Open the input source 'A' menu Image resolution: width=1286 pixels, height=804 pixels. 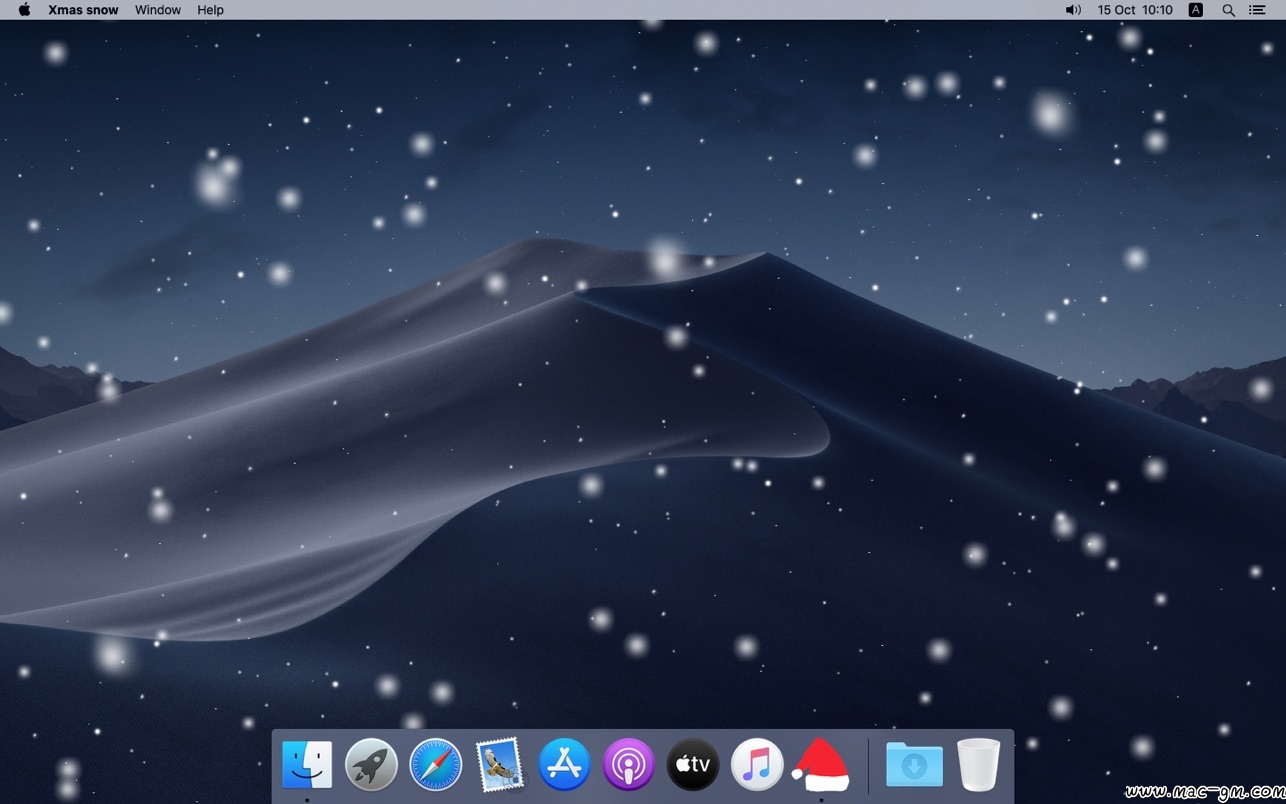coord(1196,10)
